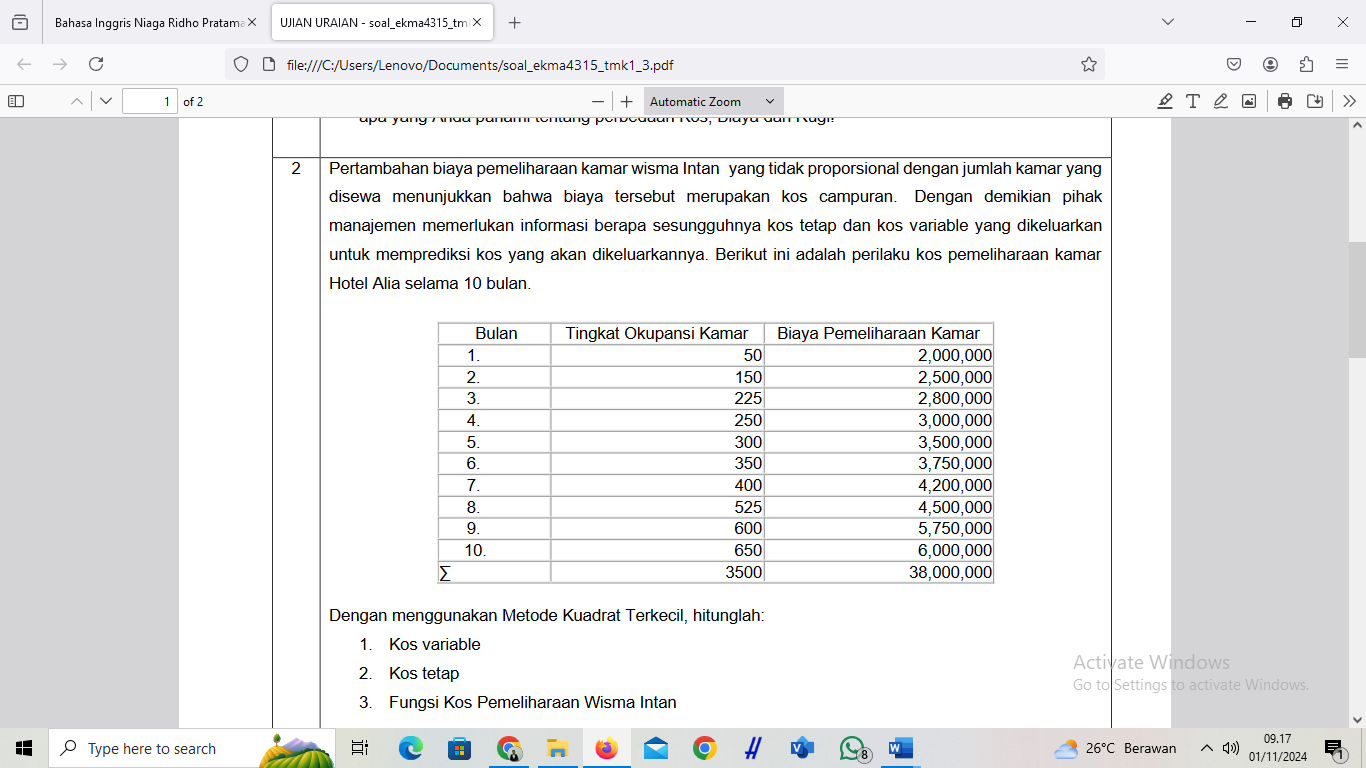This screenshot has width=1366, height=768.
Task: Open the Extensions menu
Action: (x=1306, y=64)
